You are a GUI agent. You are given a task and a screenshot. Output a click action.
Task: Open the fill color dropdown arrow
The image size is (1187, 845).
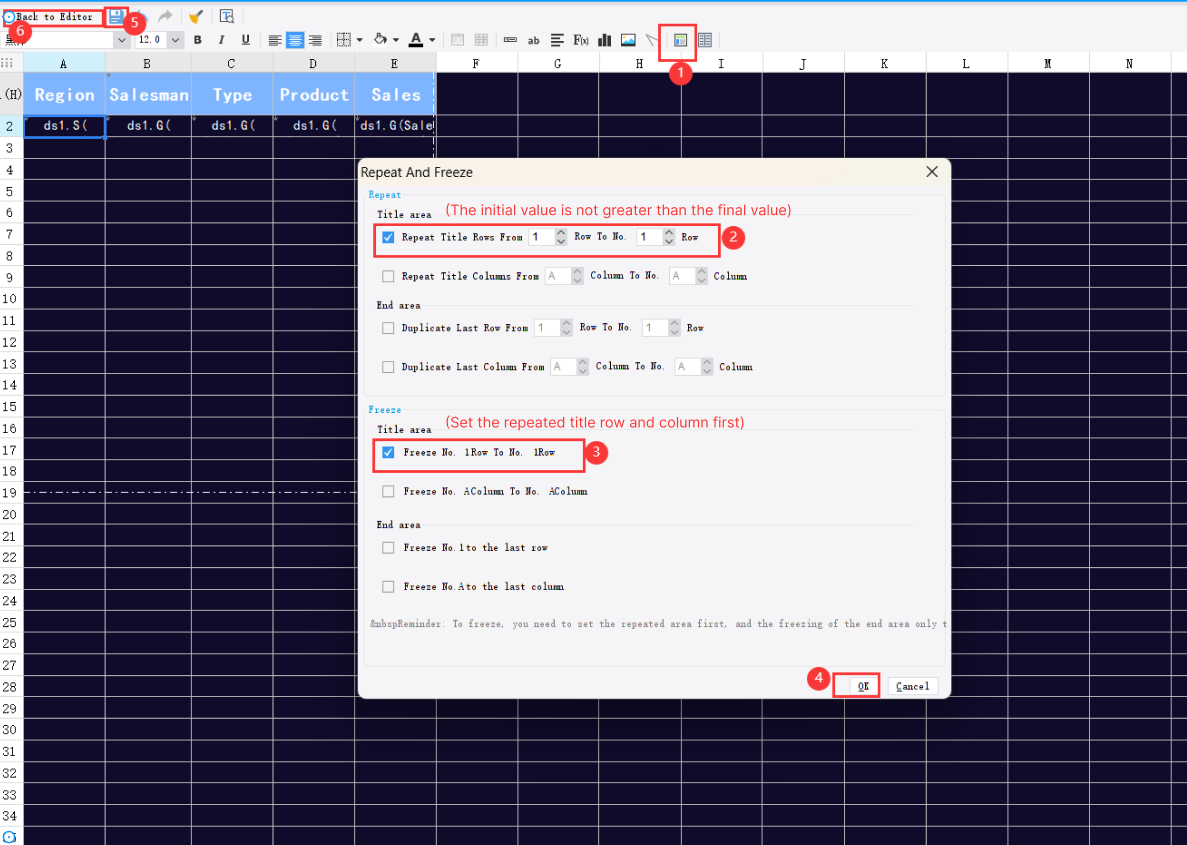point(398,39)
